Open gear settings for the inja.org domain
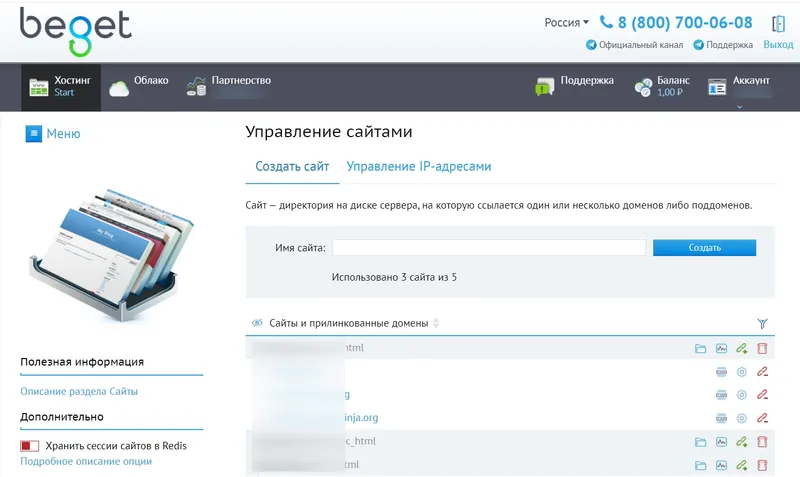Viewport: 800px width, 477px height. 741,418
